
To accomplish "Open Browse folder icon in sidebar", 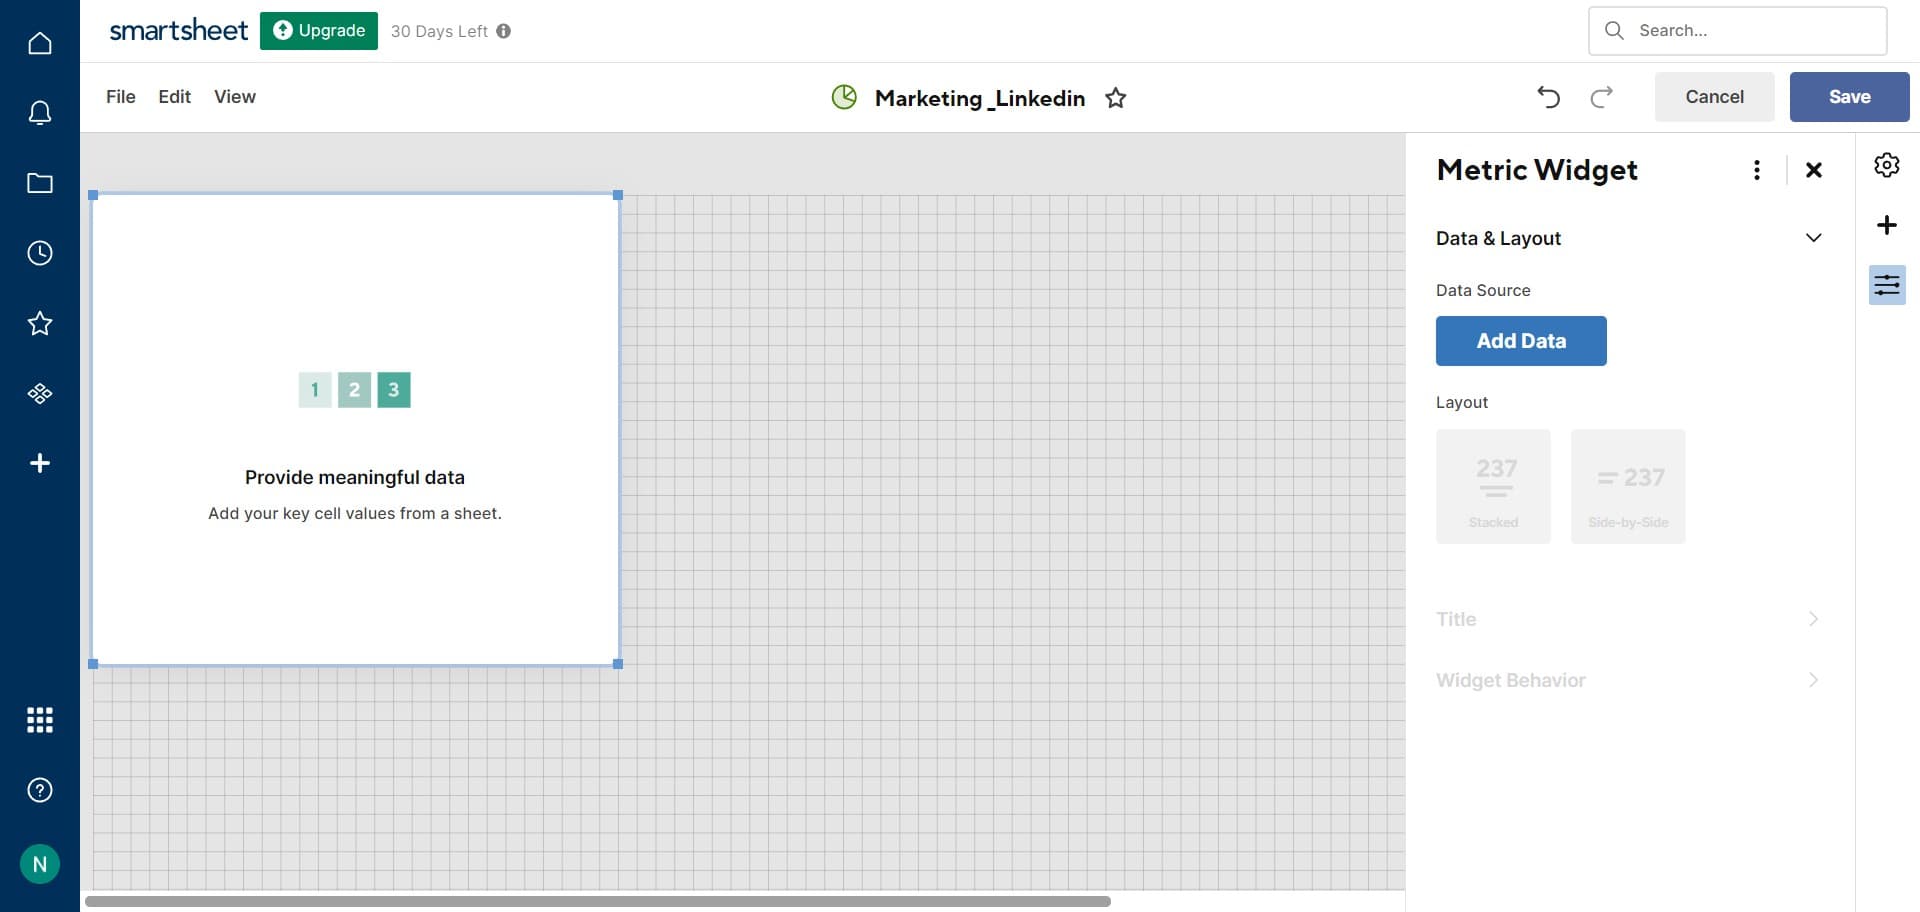I will 40,183.
